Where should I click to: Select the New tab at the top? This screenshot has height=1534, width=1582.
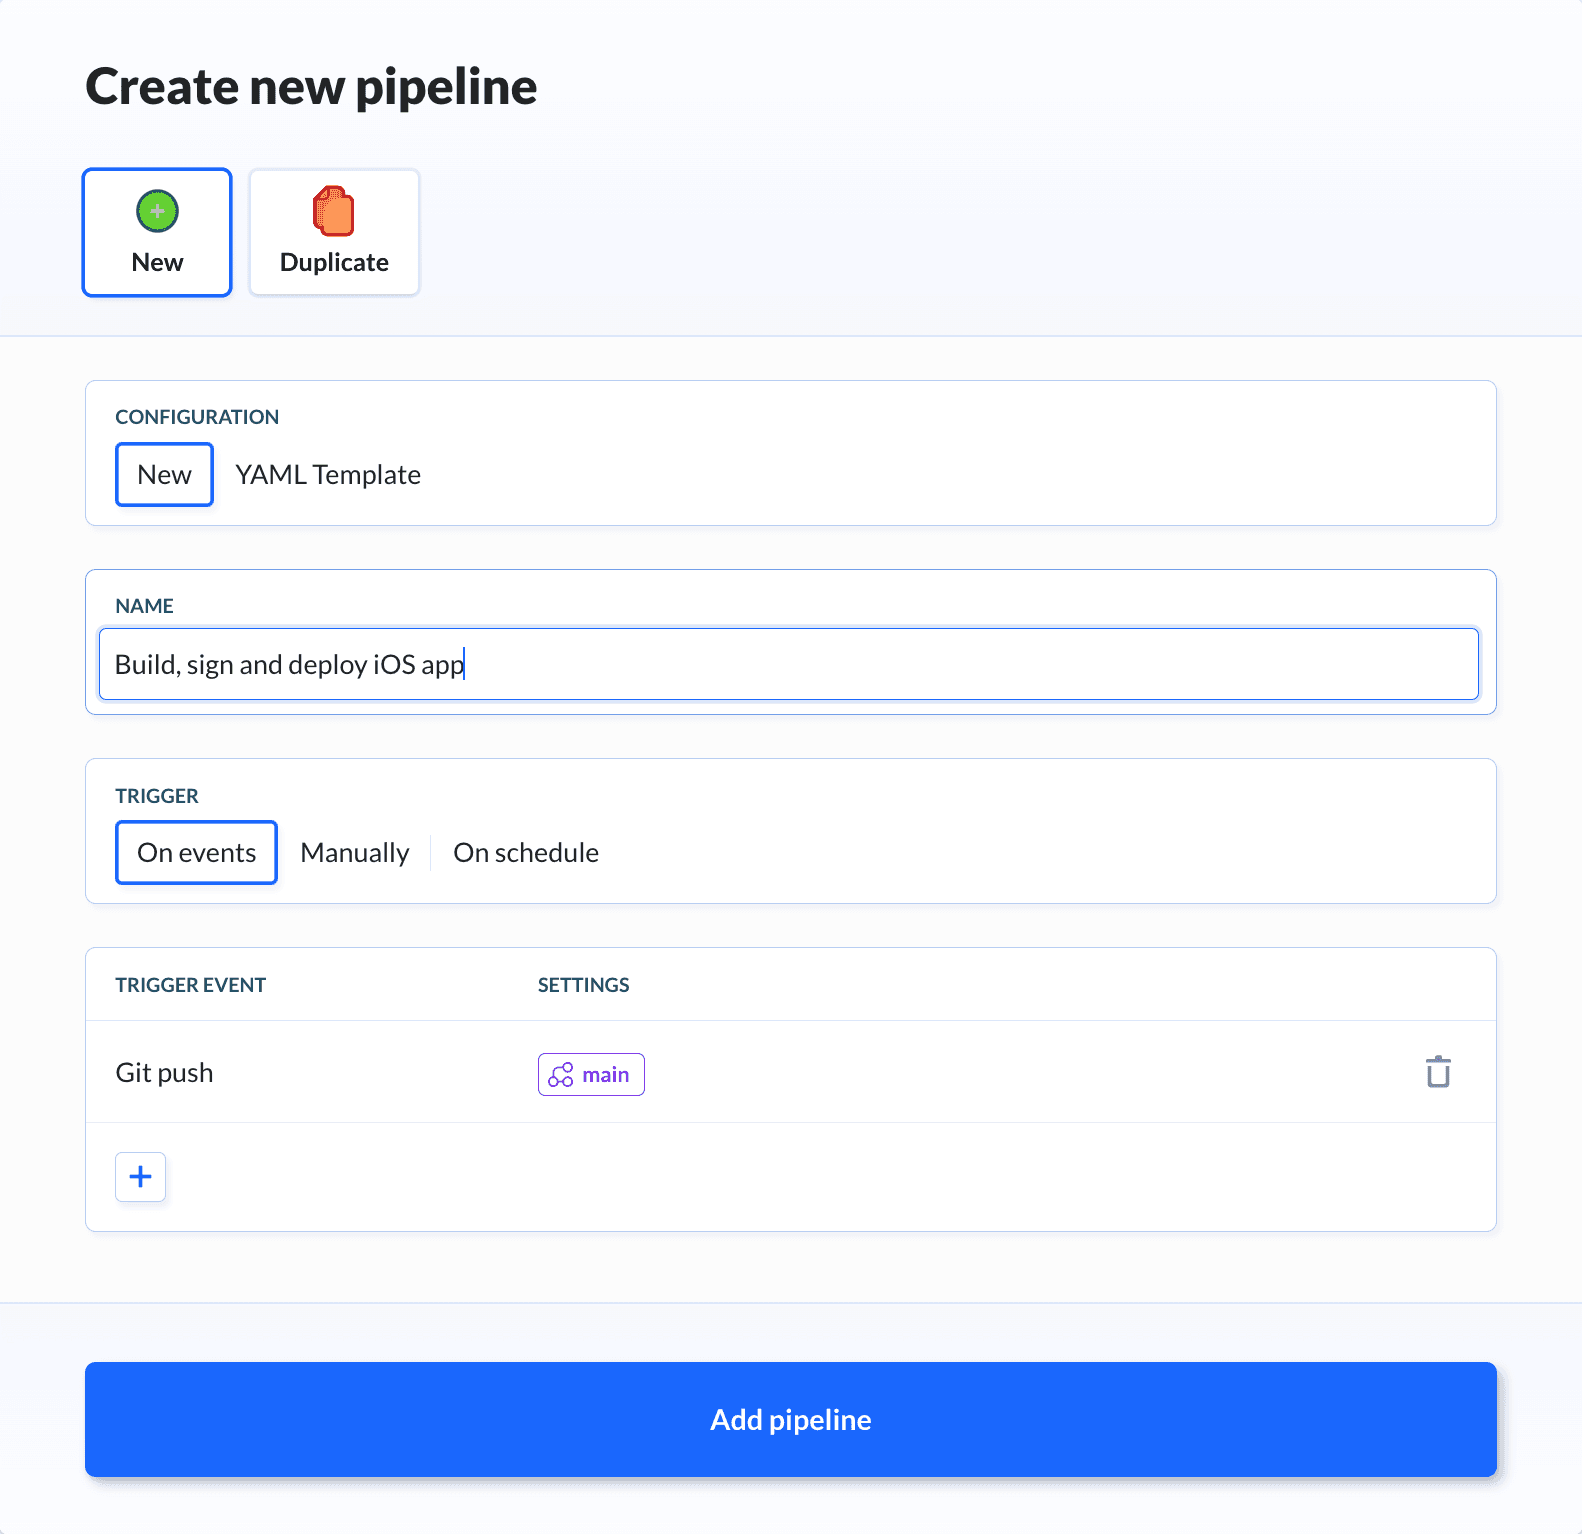click(x=157, y=232)
